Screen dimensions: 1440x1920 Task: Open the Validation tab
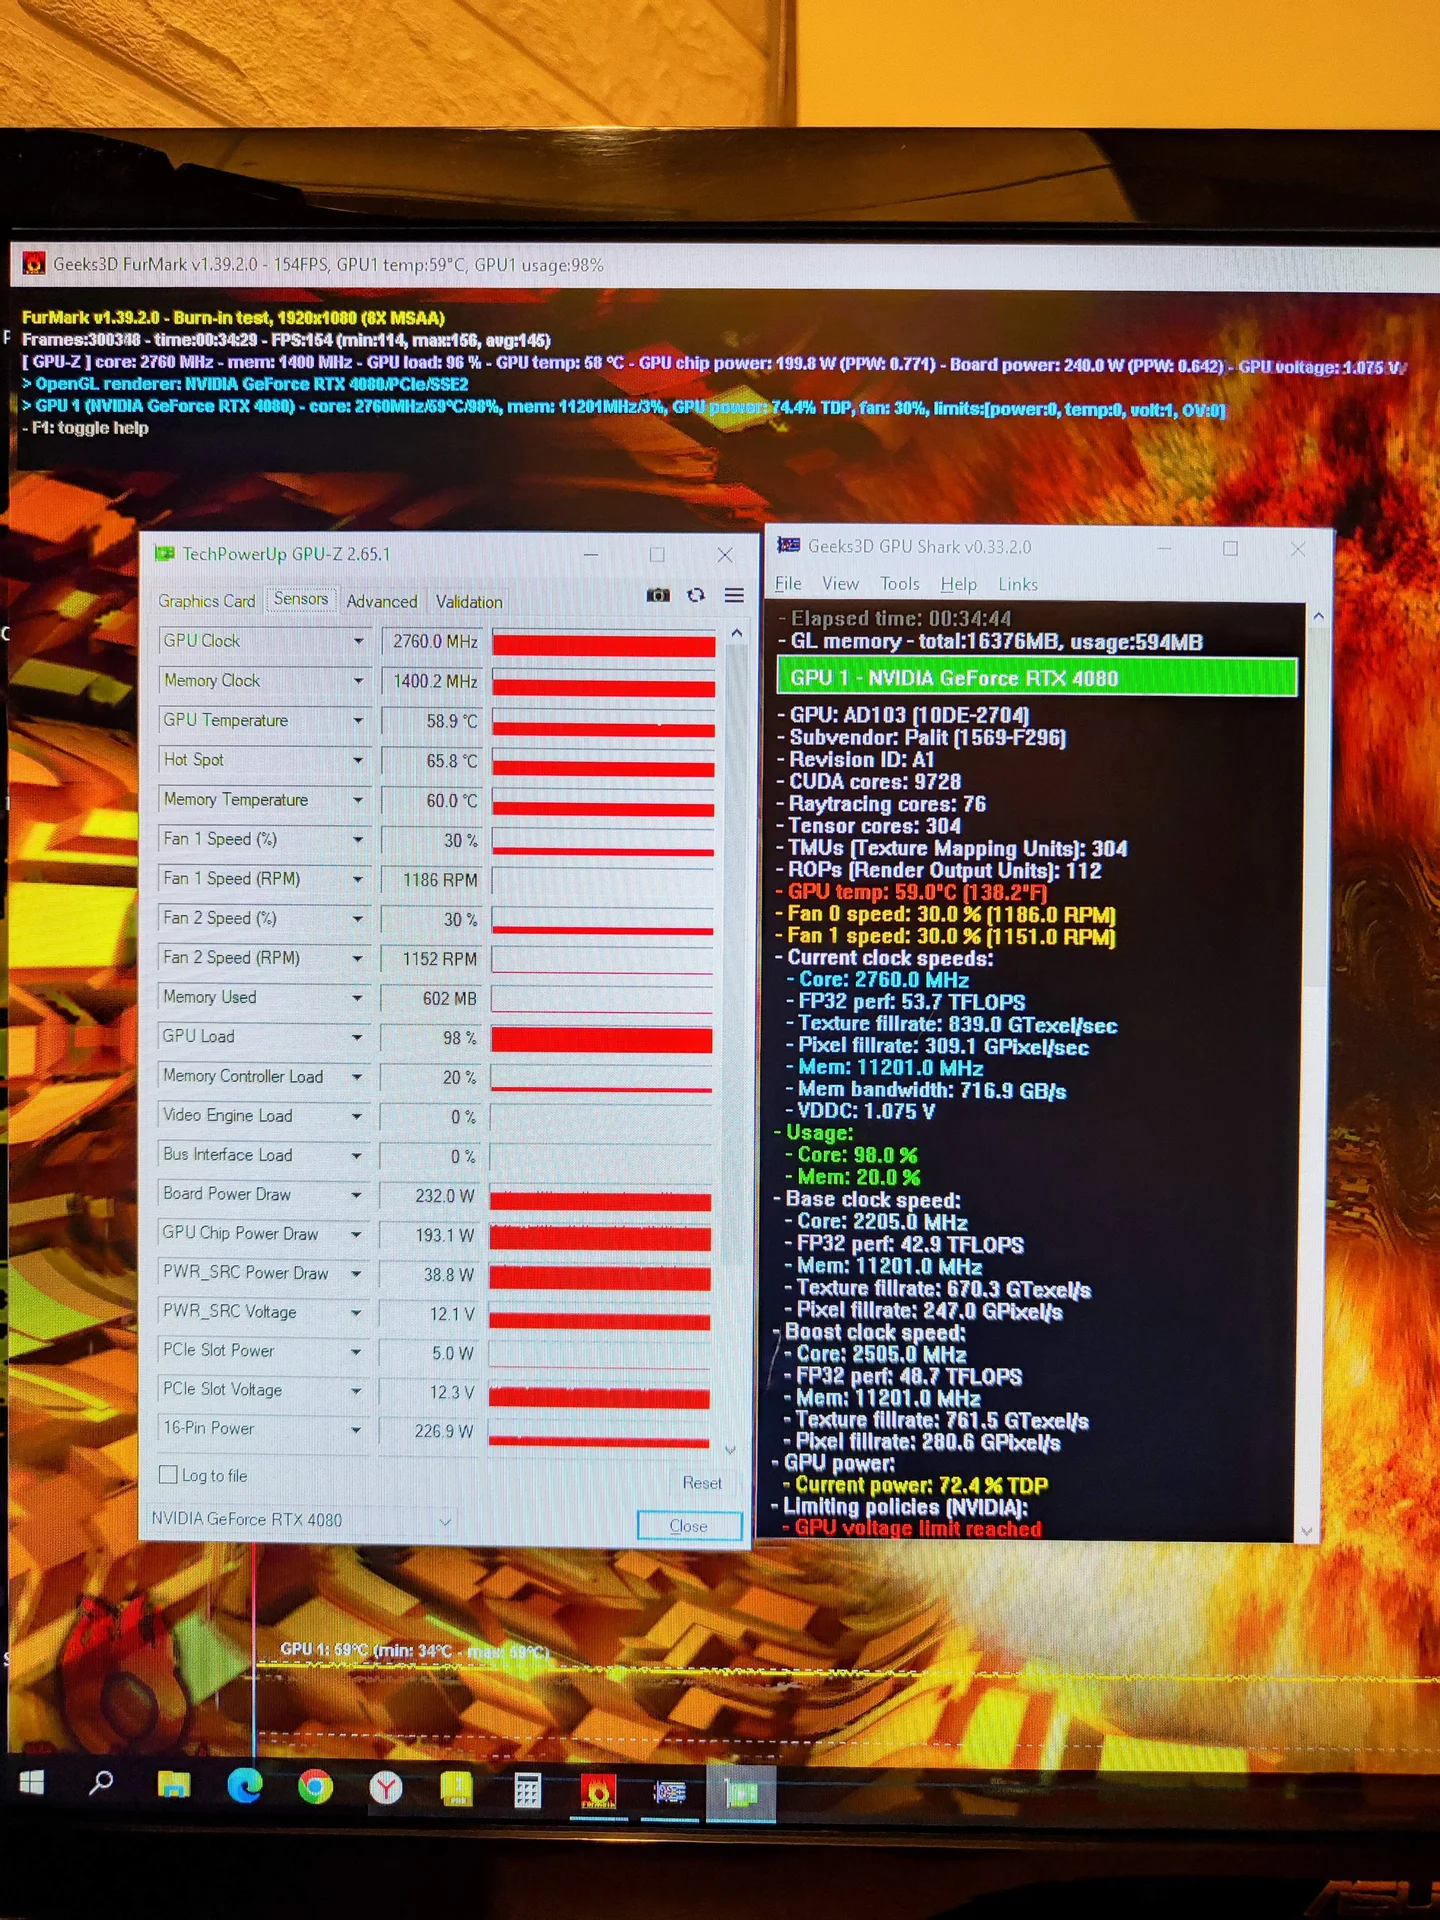click(x=469, y=601)
